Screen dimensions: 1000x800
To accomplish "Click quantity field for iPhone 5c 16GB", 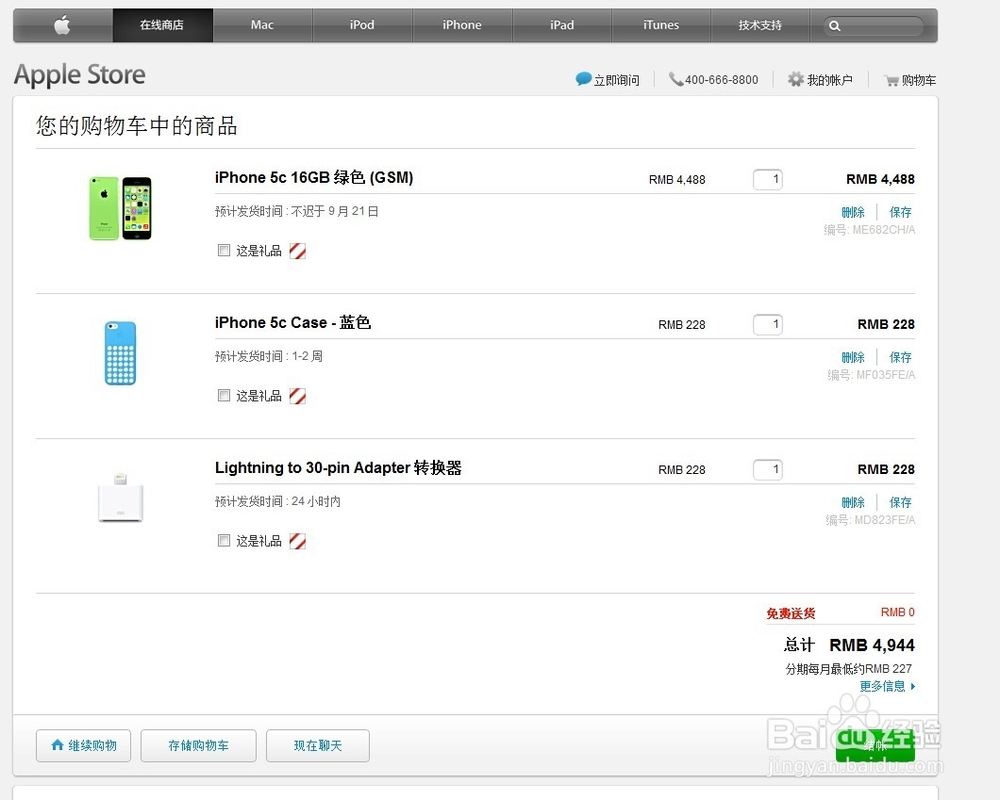I will pos(768,180).
